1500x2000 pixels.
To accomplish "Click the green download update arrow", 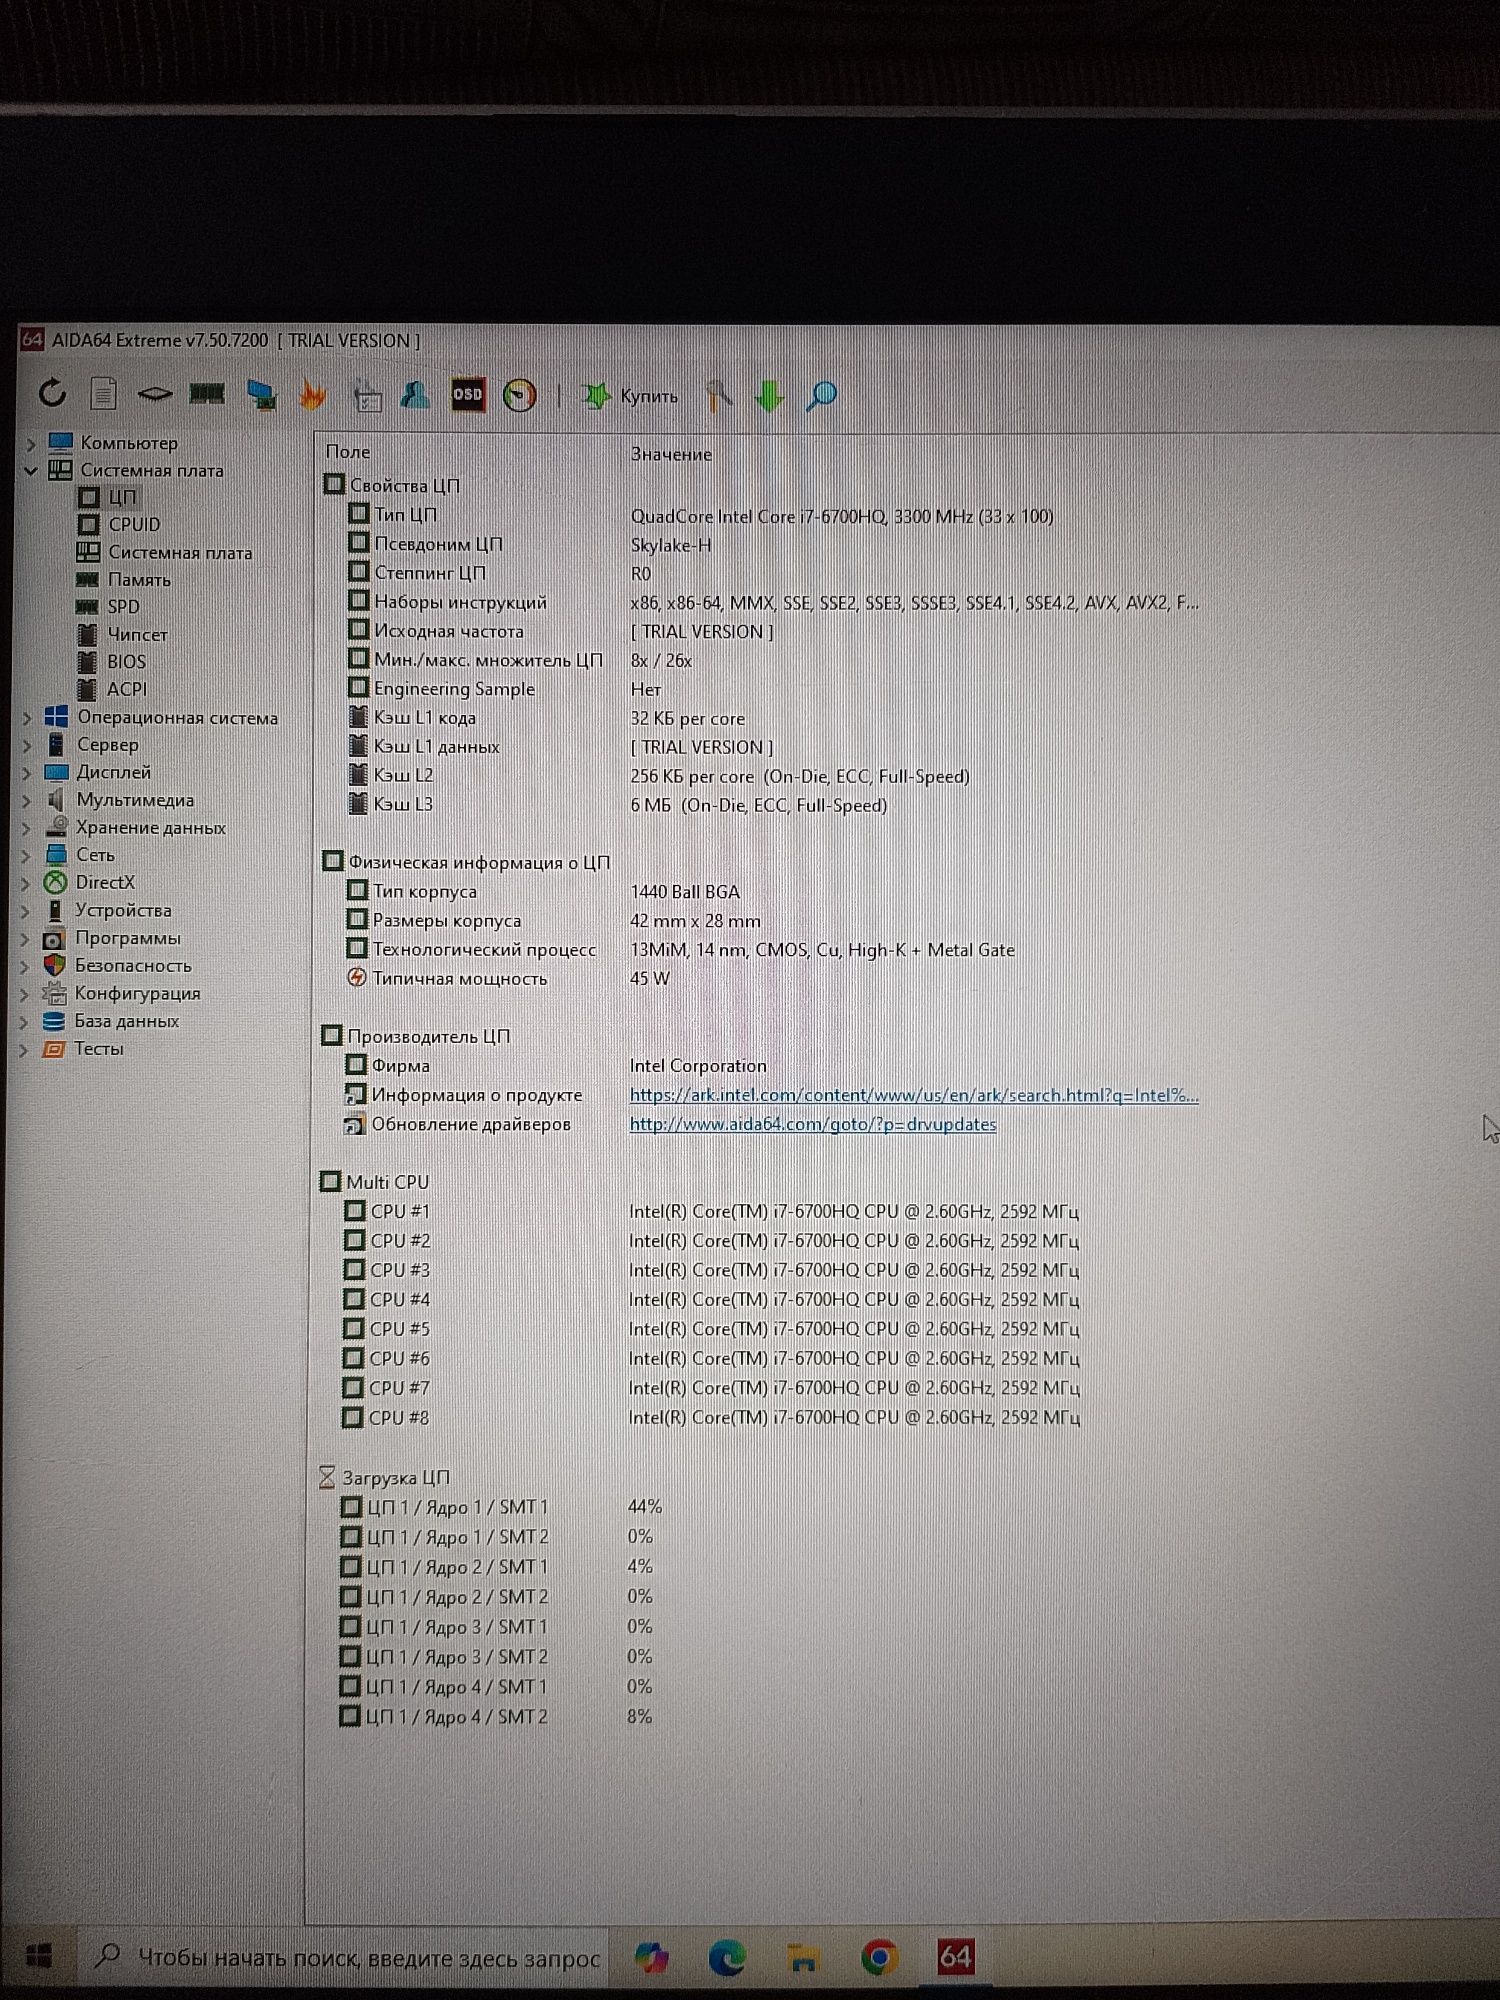I will tap(769, 396).
